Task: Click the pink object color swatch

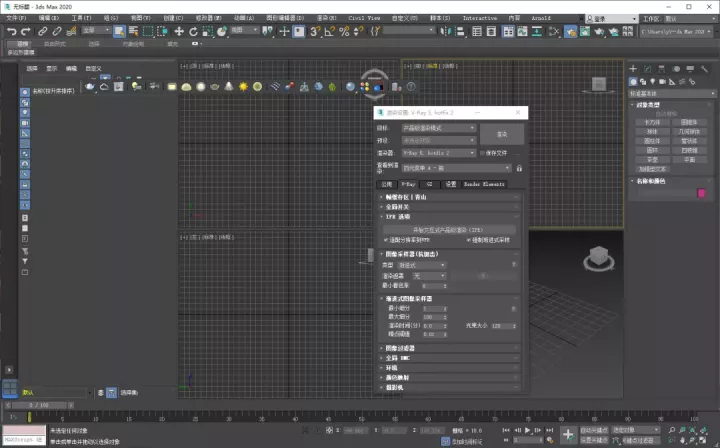Action: (701, 193)
